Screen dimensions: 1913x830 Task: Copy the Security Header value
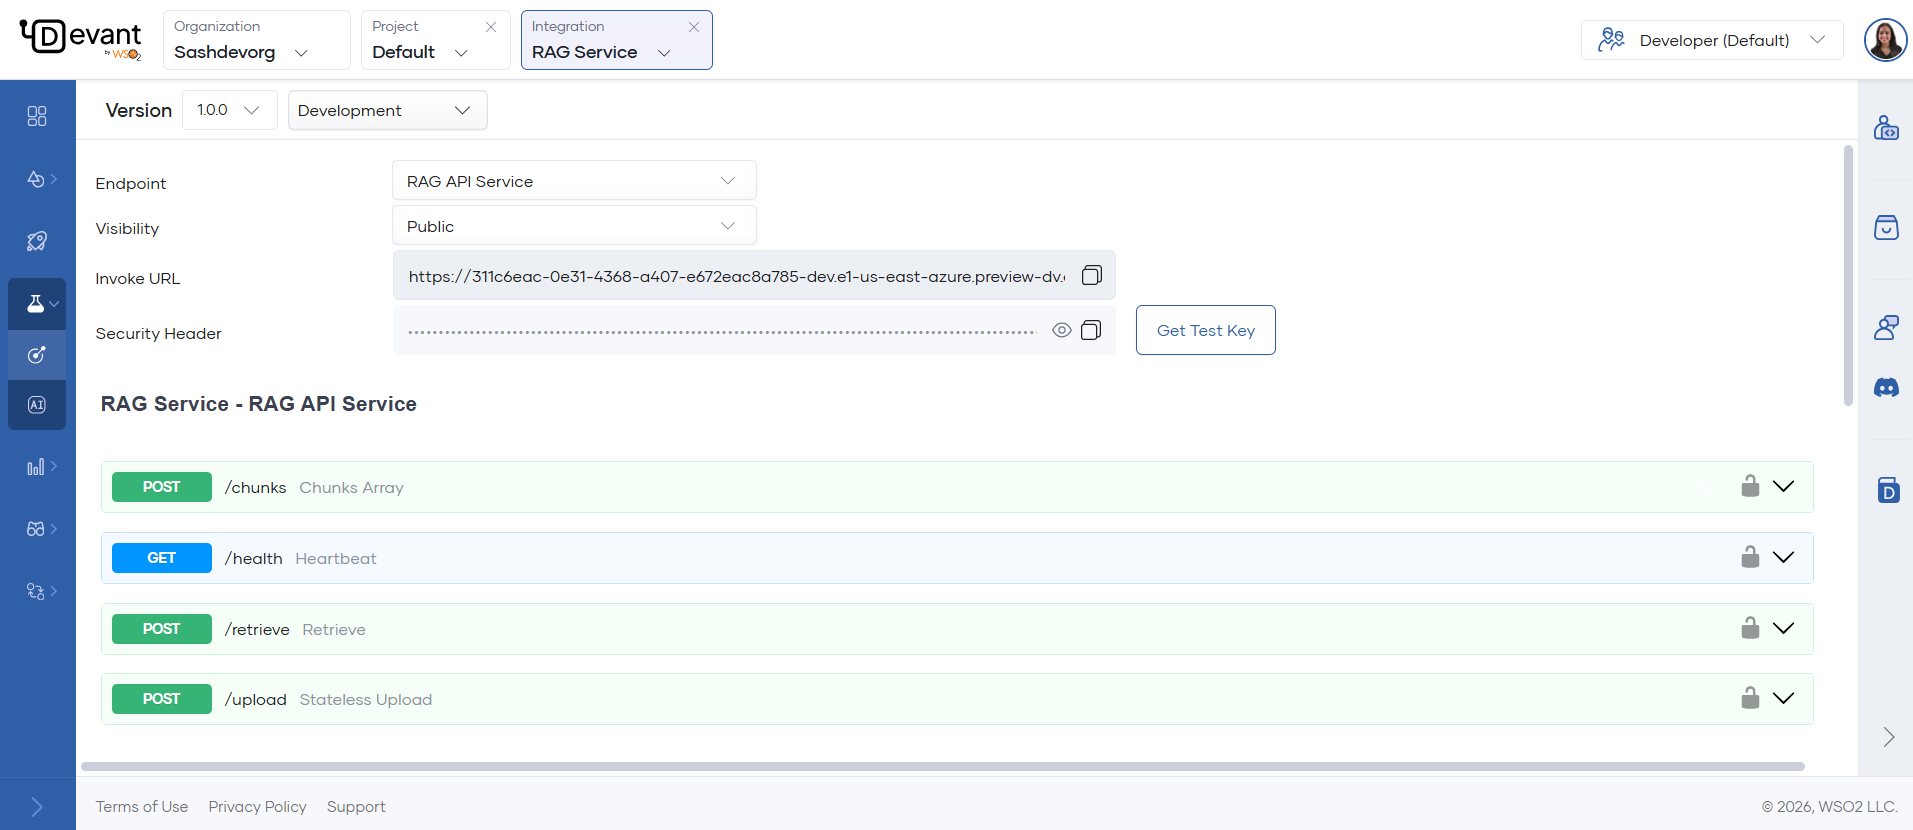(x=1091, y=330)
